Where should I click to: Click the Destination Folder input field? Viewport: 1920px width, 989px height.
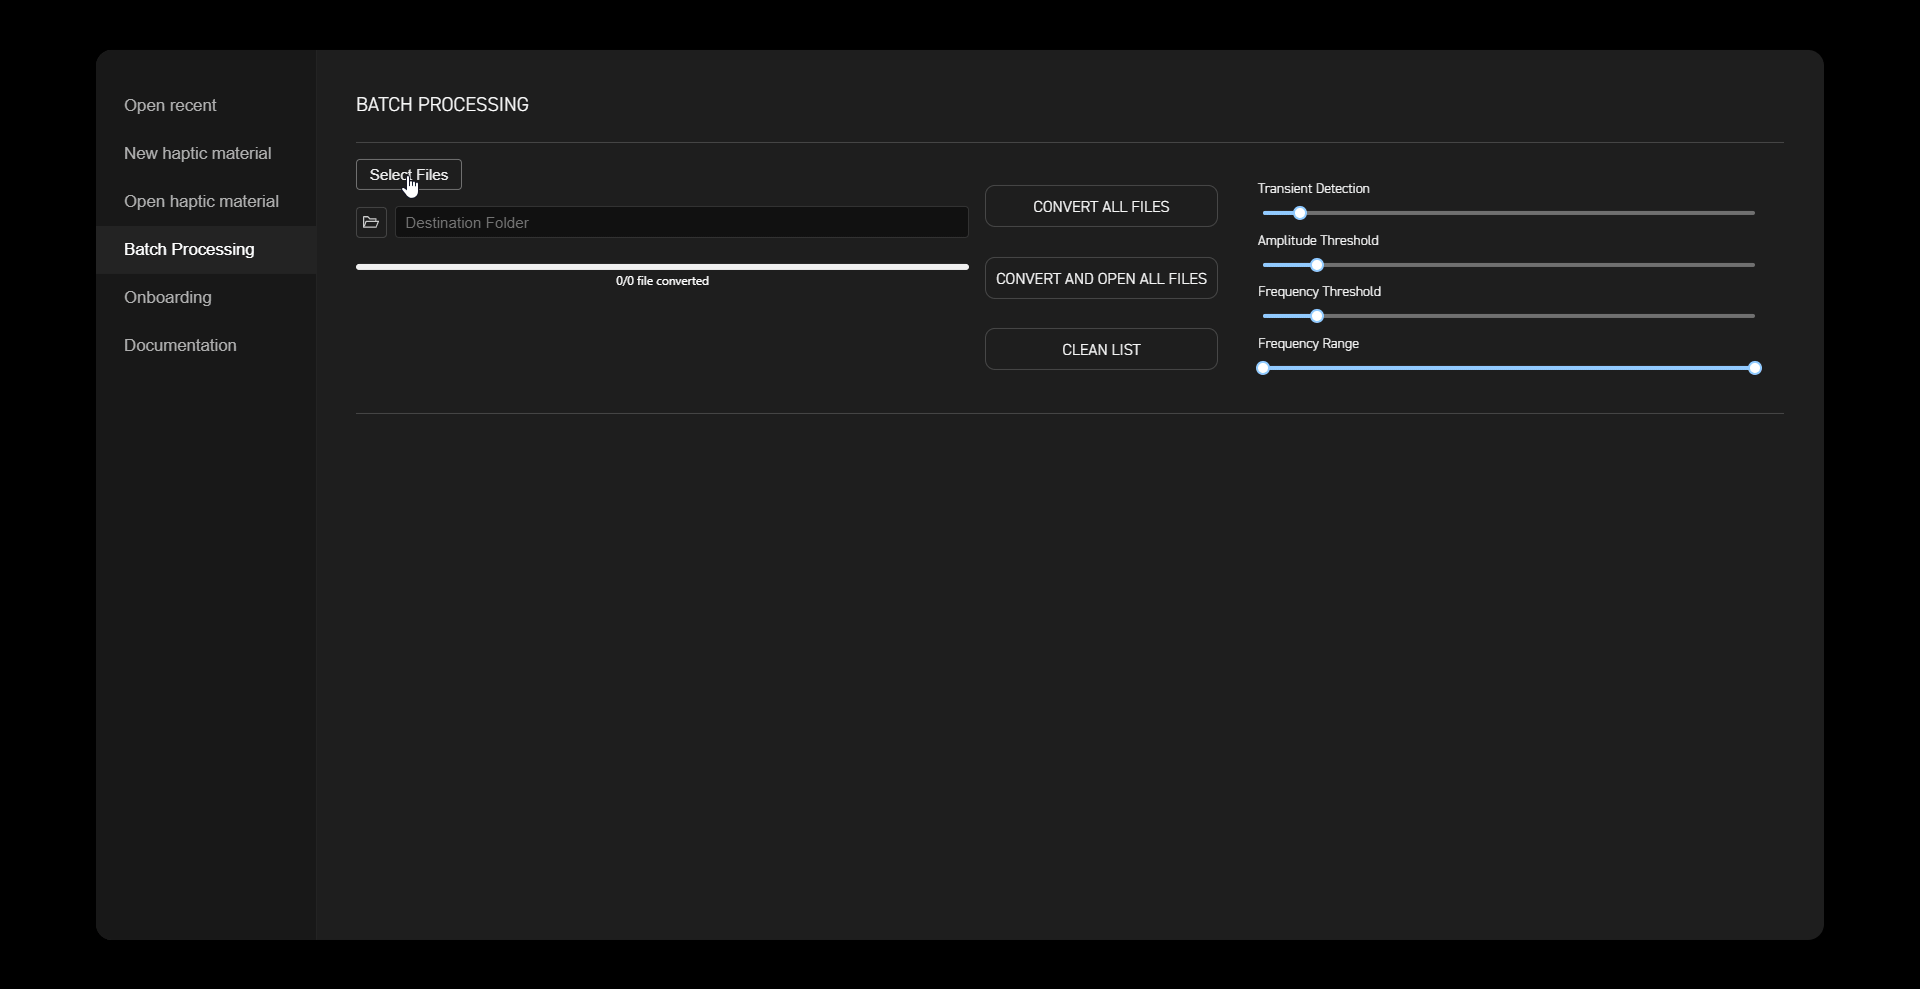683,222
